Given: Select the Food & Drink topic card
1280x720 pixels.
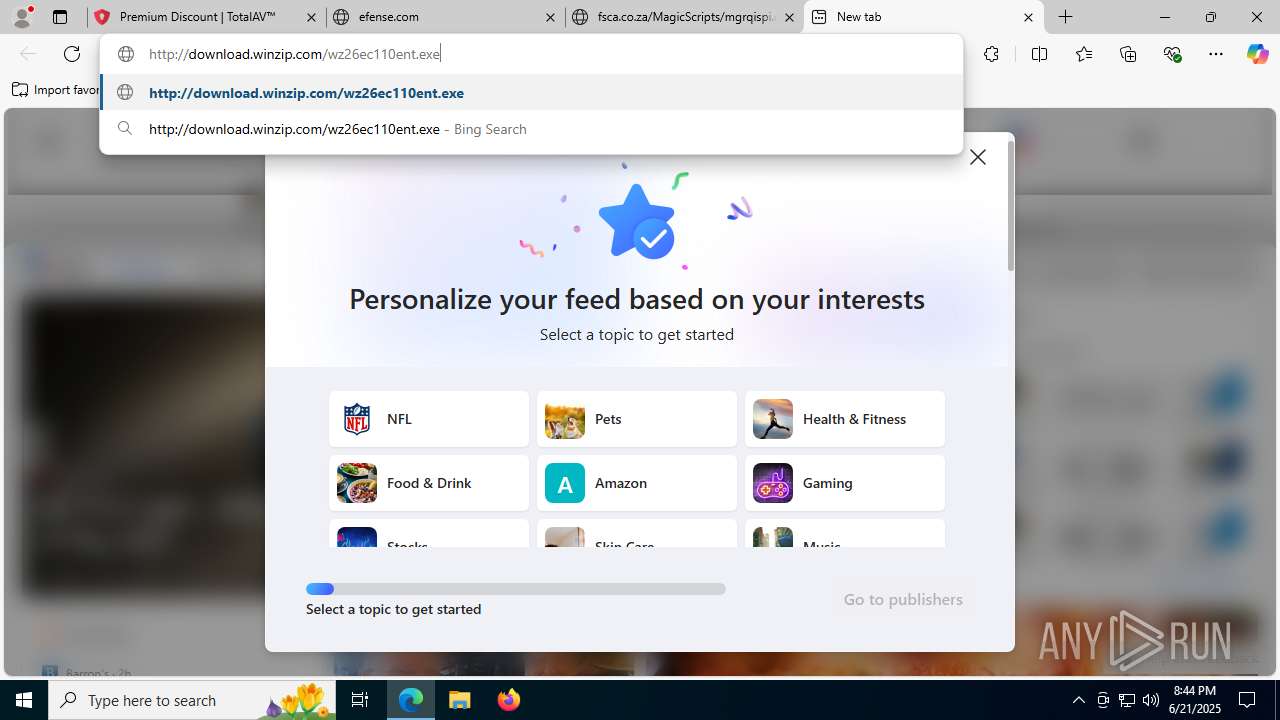Looking at the screenshot, I should 429,483.
